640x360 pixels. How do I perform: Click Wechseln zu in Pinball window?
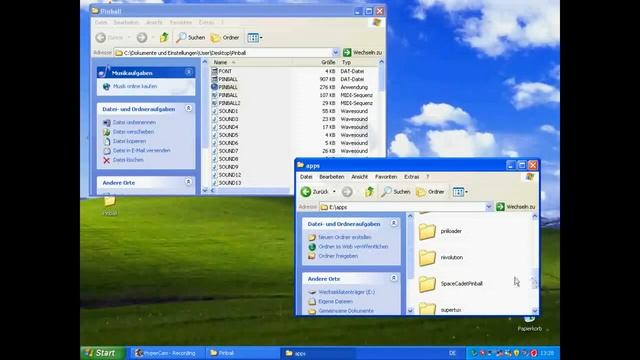[x=362, y=53]
